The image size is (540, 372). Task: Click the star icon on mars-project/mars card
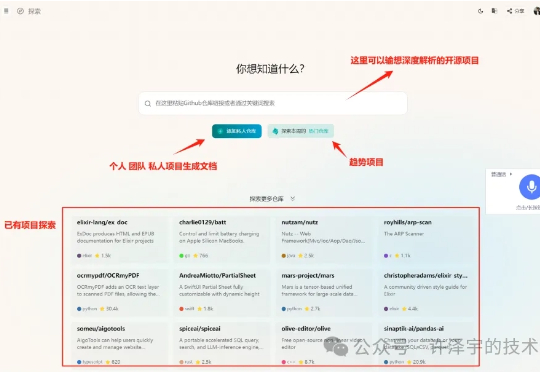(307, 309)
